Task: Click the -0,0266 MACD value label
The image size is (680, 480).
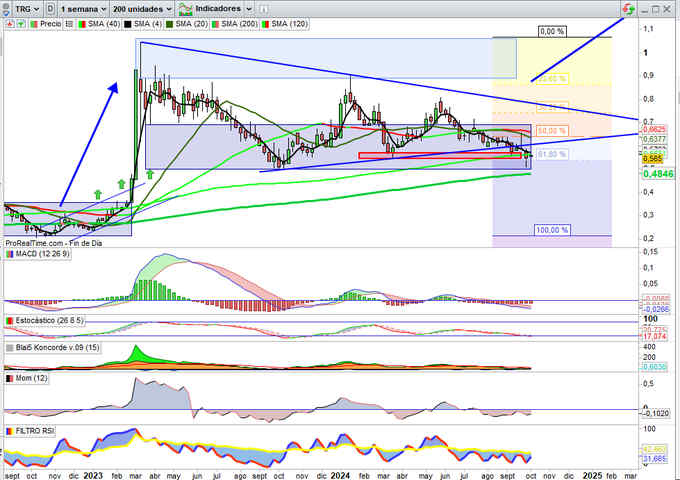Action: (x=657, y=309)
